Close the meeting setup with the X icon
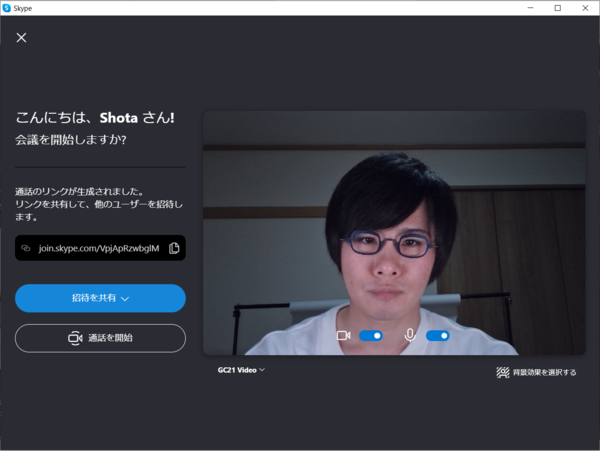 [21, 37]
